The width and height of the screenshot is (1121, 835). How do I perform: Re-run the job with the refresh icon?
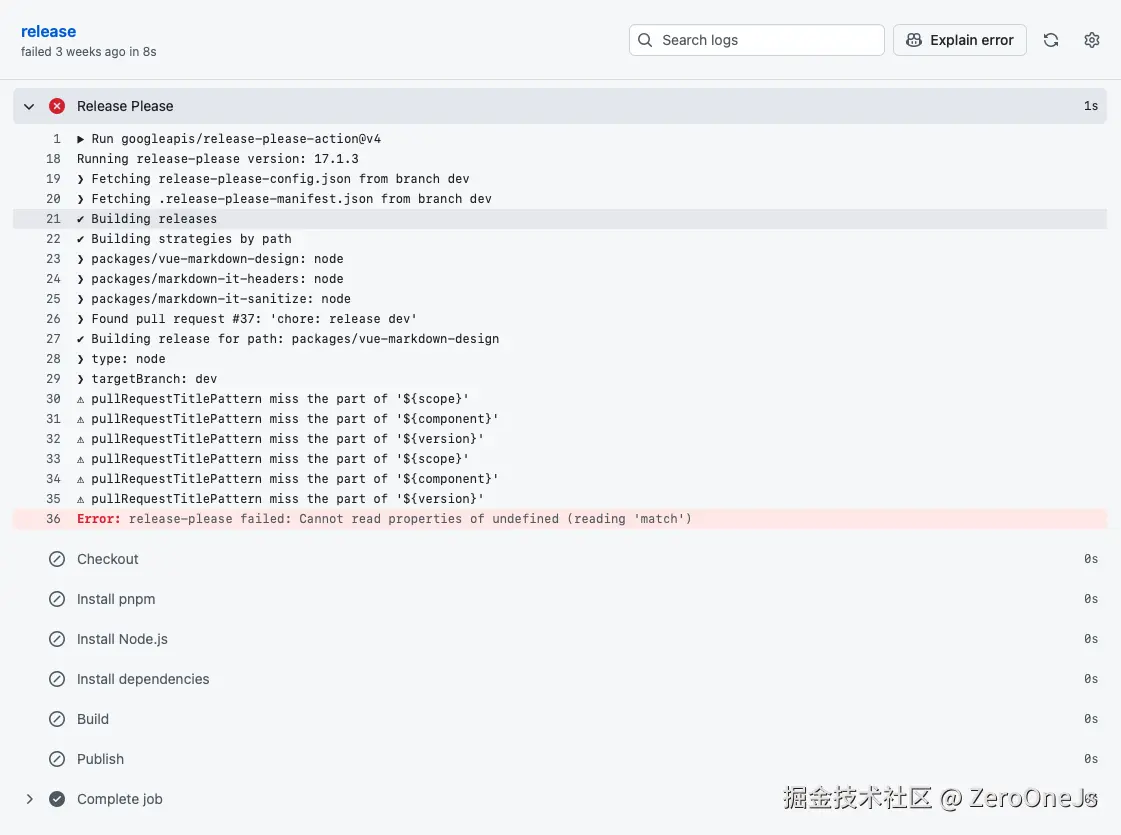[1050, 40]
